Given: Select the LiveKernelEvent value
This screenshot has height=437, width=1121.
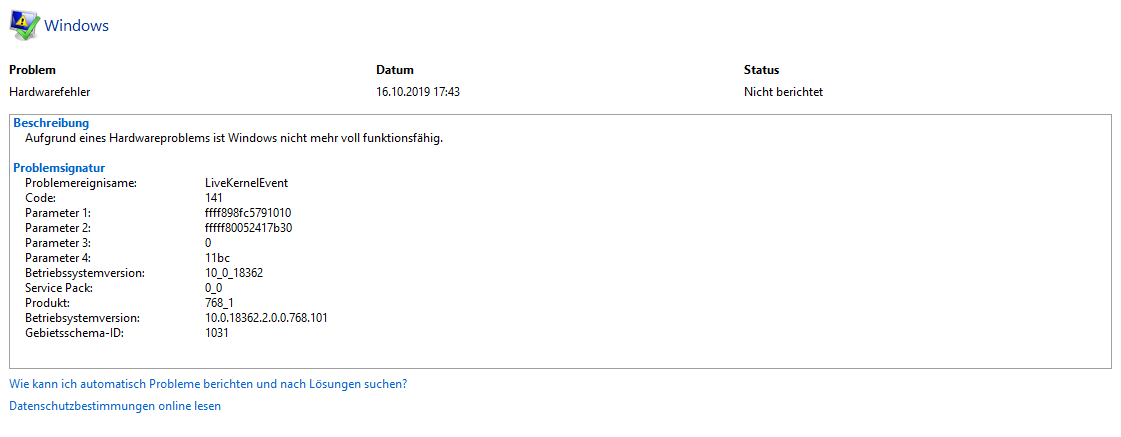Looking at the screenshot, I should [247, 183].
